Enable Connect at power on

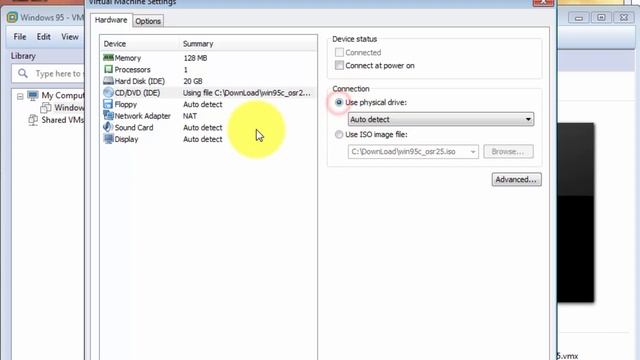[339, 65]
